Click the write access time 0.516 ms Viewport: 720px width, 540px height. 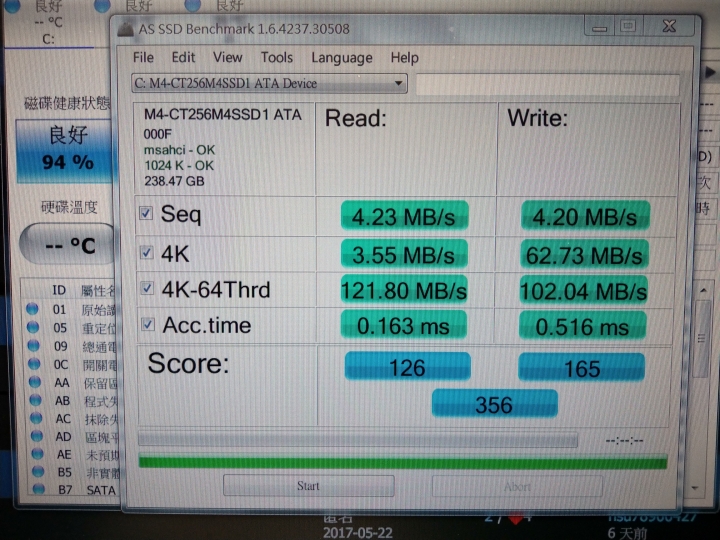(x=582, y=326)
